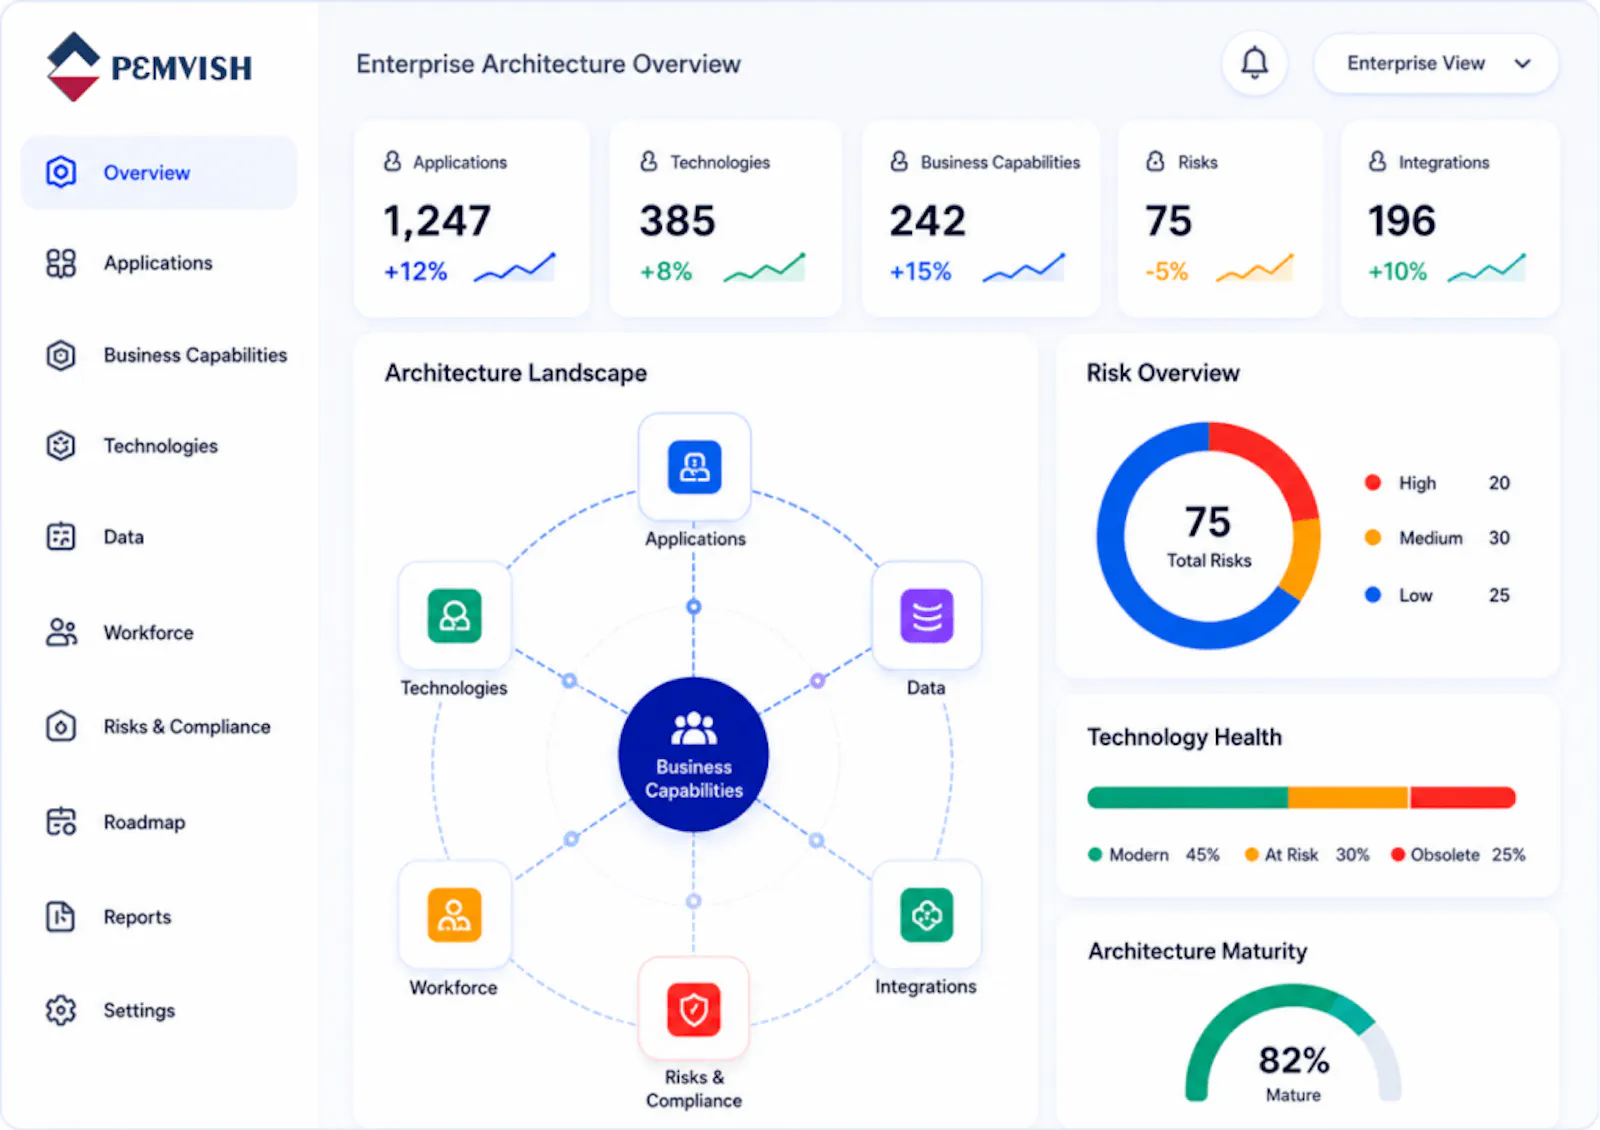This screenshot has height=1130, width=1600.
Task: Click the Workforce people icon in sidebar
Action: pyautogui.click(x=61, y=632)
